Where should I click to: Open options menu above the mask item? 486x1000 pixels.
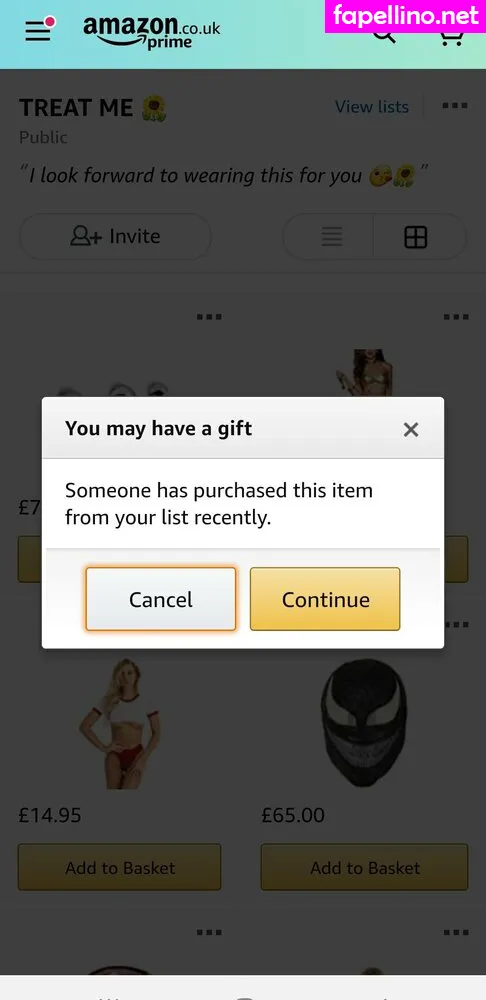point(455,624)
